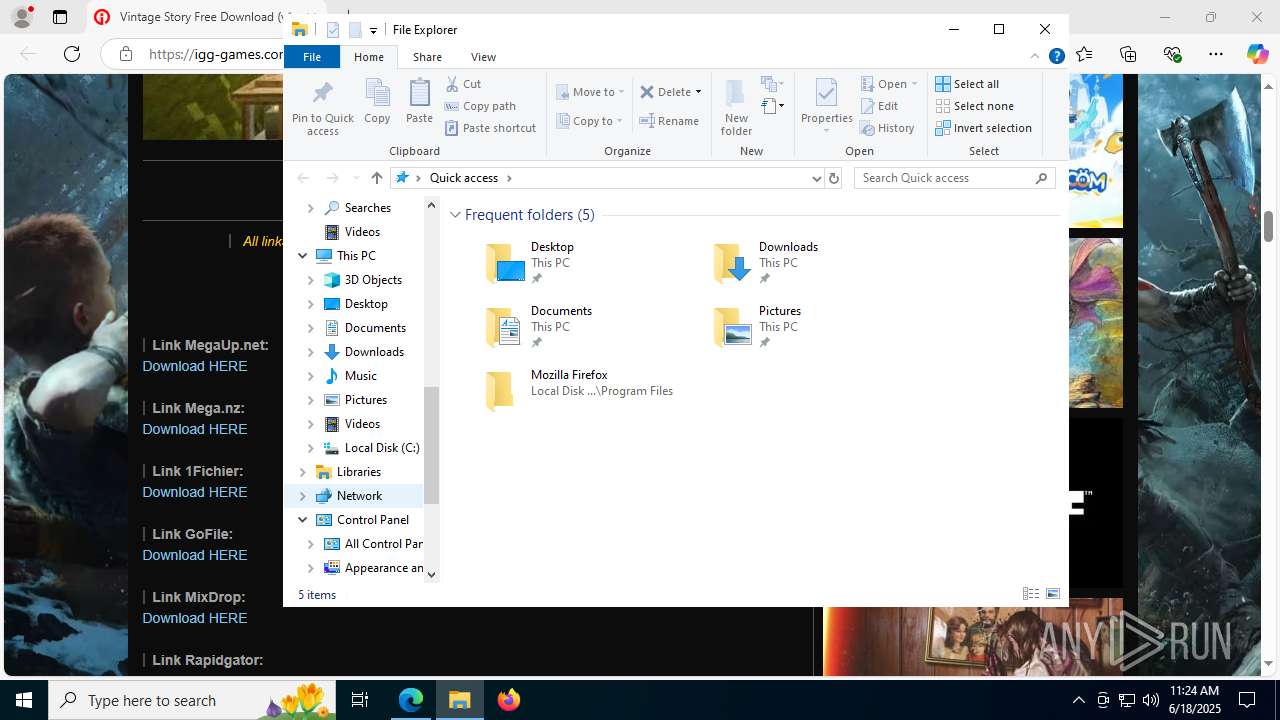The image size is (1280, 720).
Task: Click taskbar search box
Action: (x=194, y=700)
